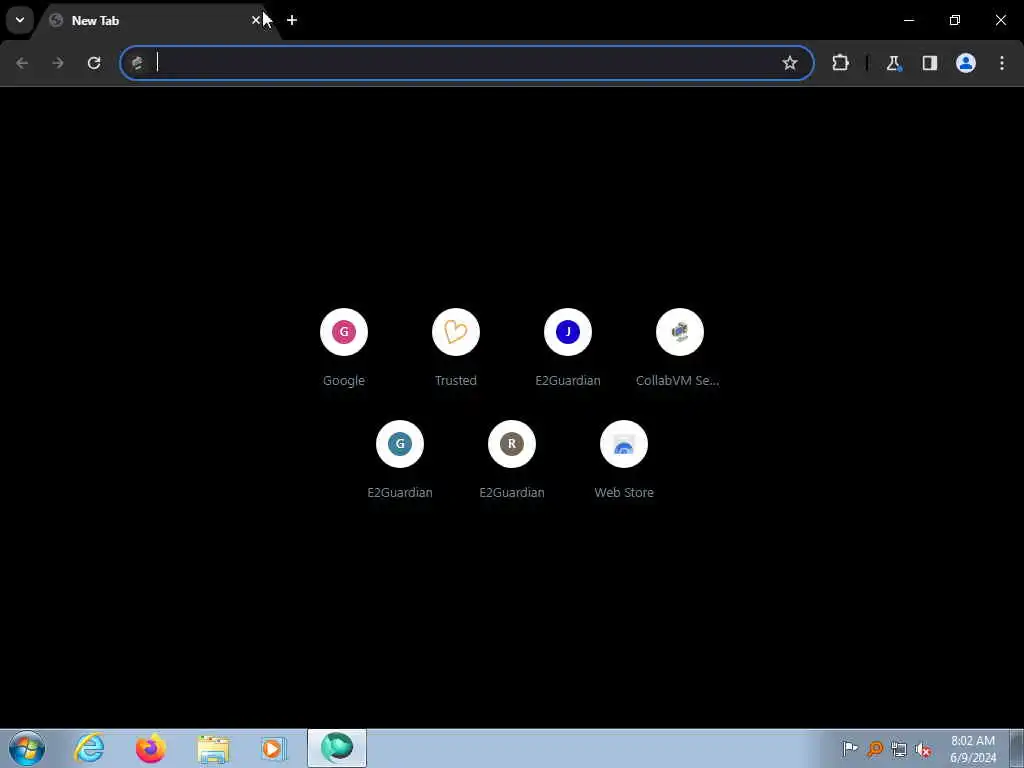Screen dimensions: 1024x768
Task: Focus the address bar input field
Action: (464, 63)
